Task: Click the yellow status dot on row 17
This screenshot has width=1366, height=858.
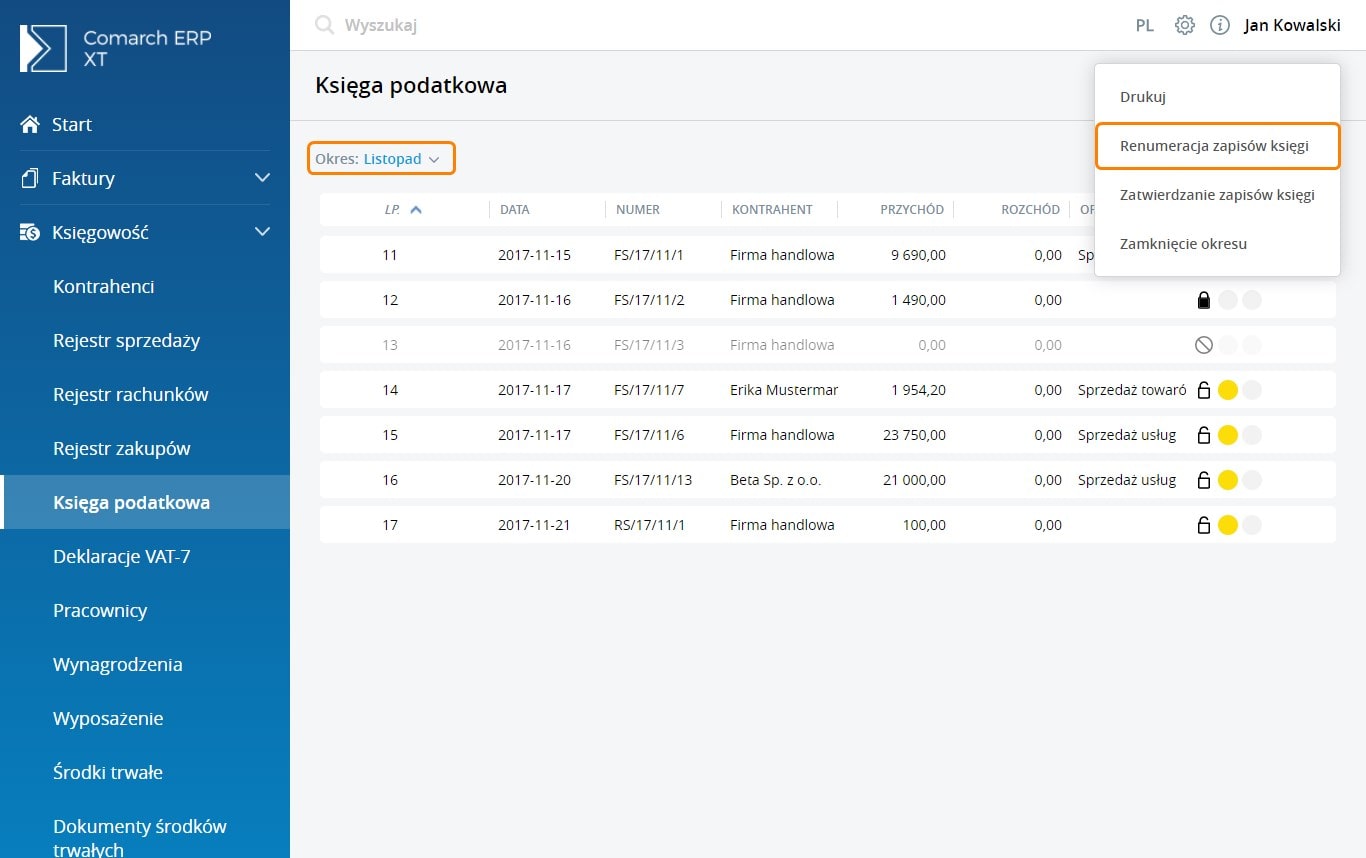Action: (1228, 525)
